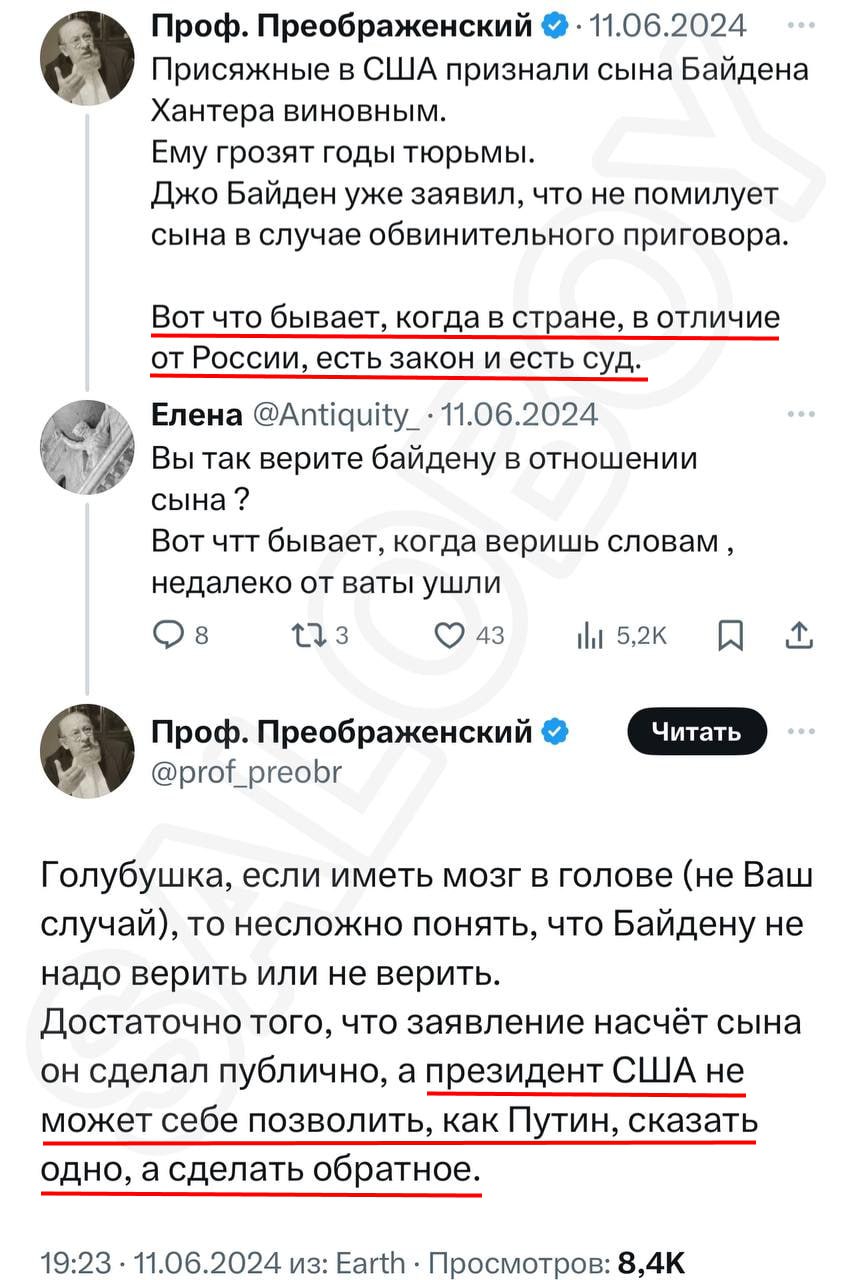Like Елена's reply with heart icon
Viewport: 858px width, 1280px height.
453,634
